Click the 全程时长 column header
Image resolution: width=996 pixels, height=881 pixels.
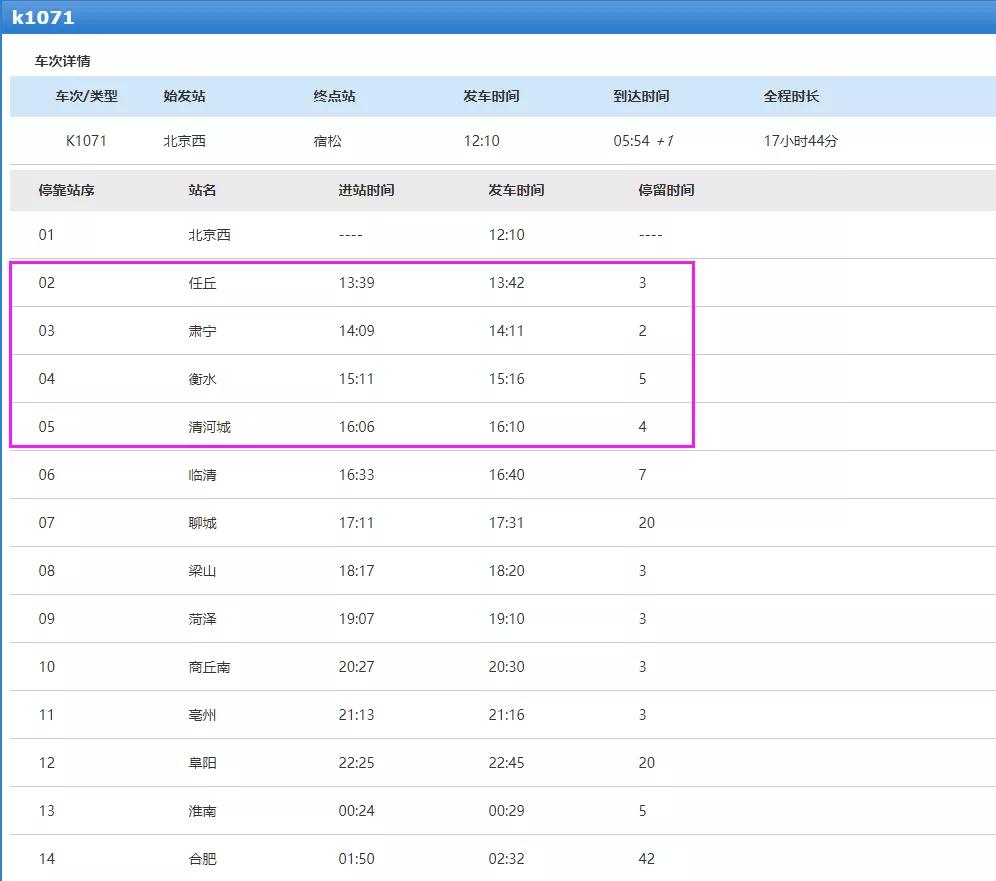click(791, 96)
